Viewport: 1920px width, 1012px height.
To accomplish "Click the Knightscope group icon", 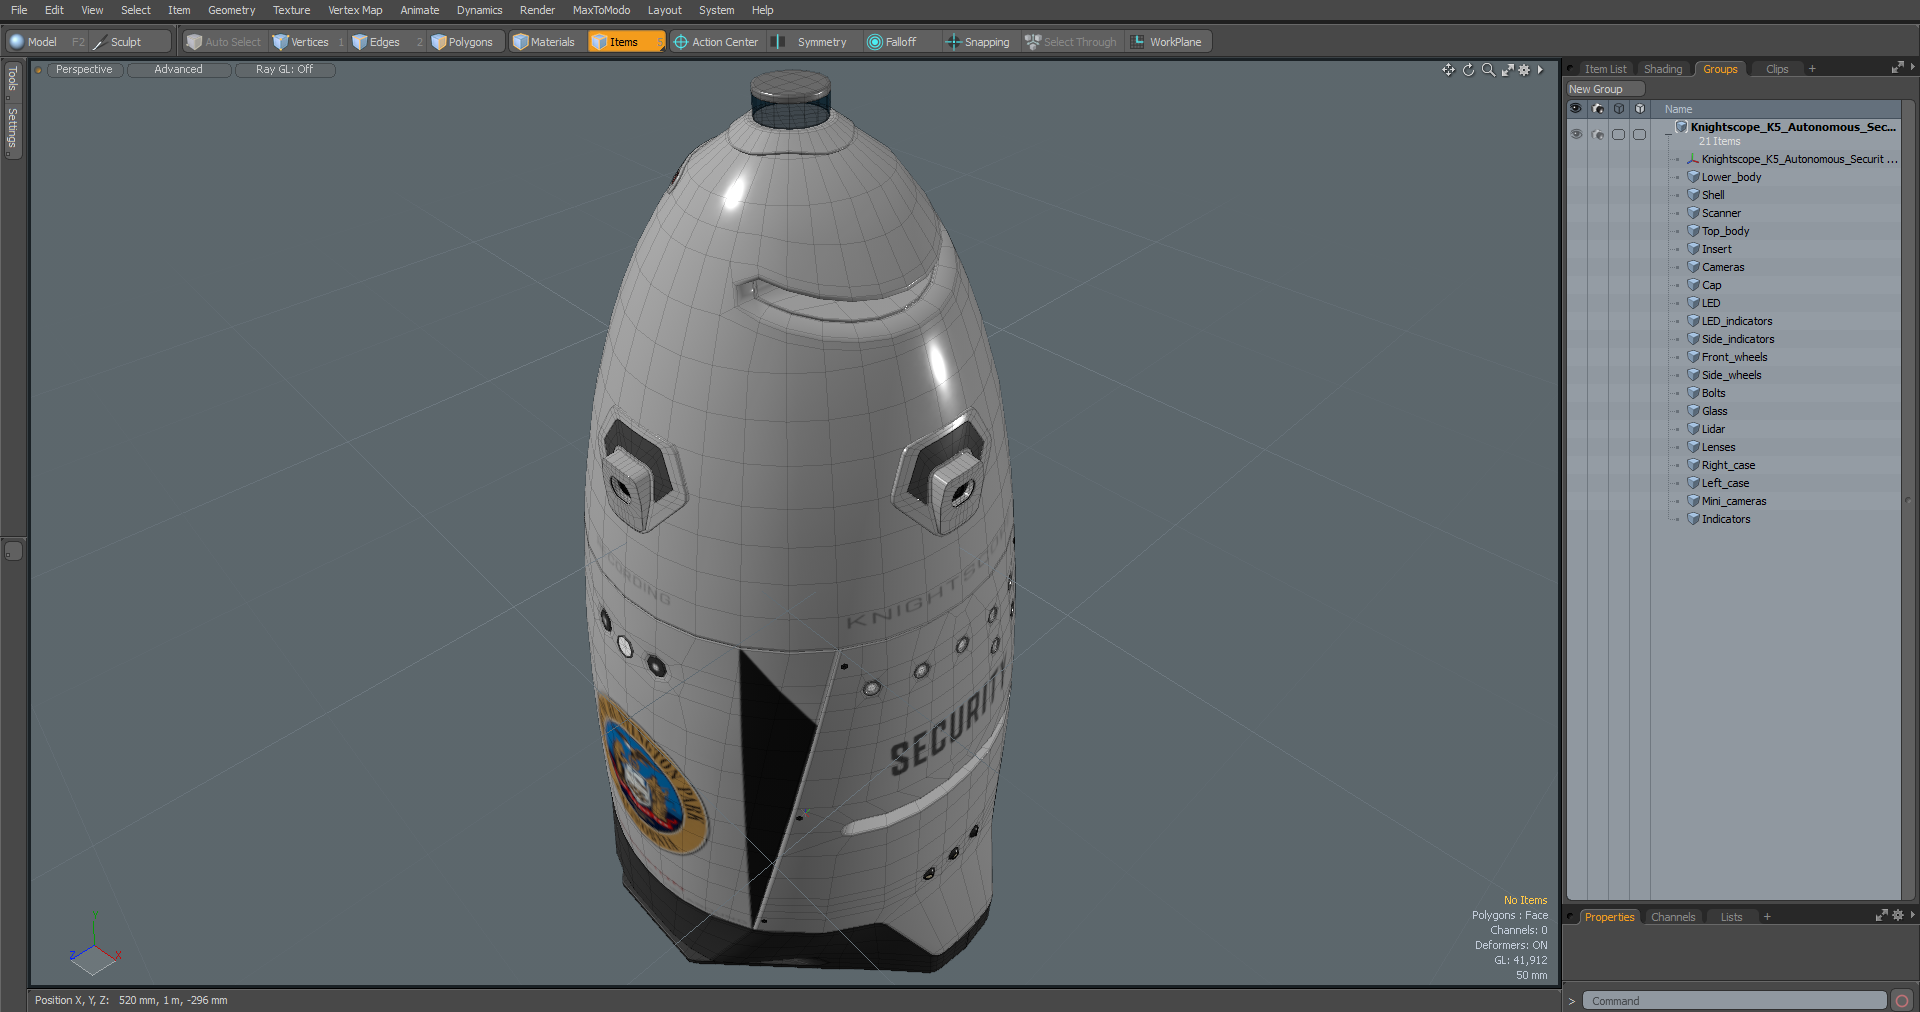I will pos(1682,127).
